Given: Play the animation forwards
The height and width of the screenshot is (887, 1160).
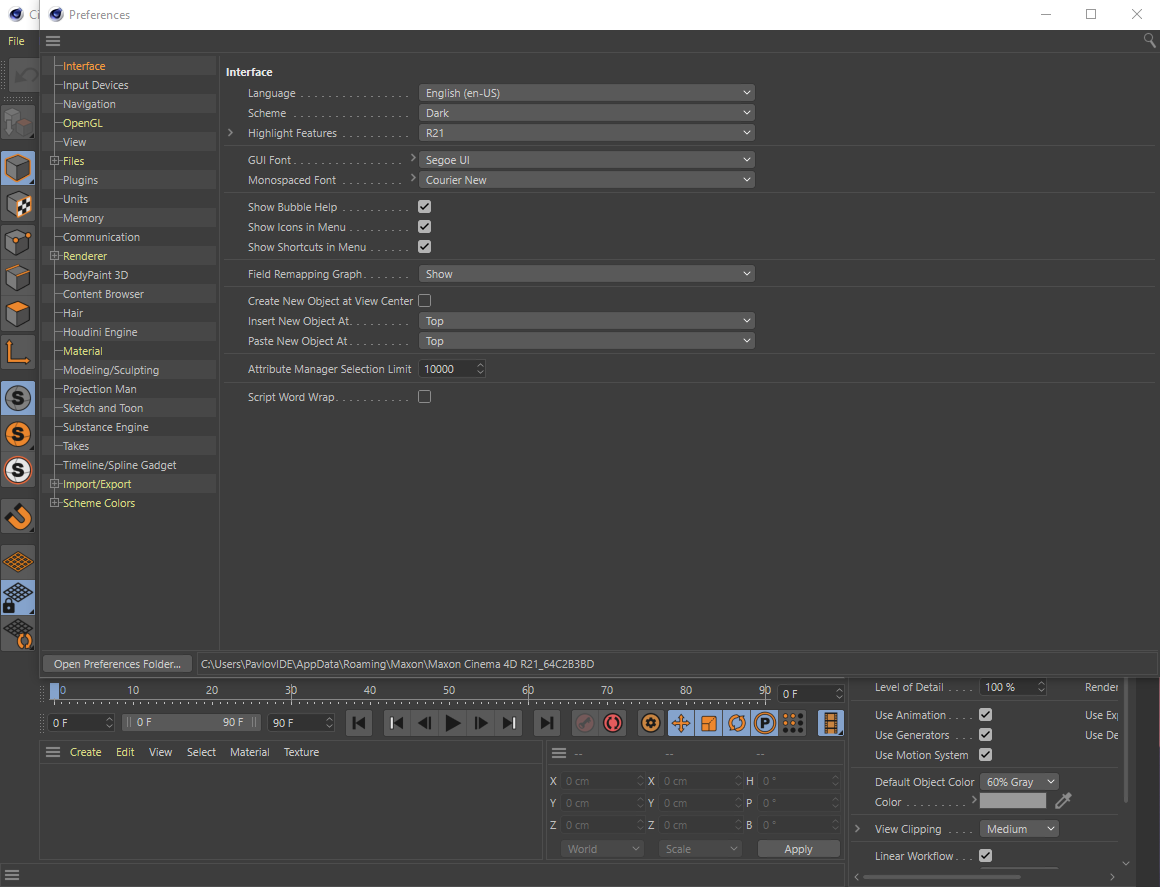Looking at the screenshot, I should [453, 723].
